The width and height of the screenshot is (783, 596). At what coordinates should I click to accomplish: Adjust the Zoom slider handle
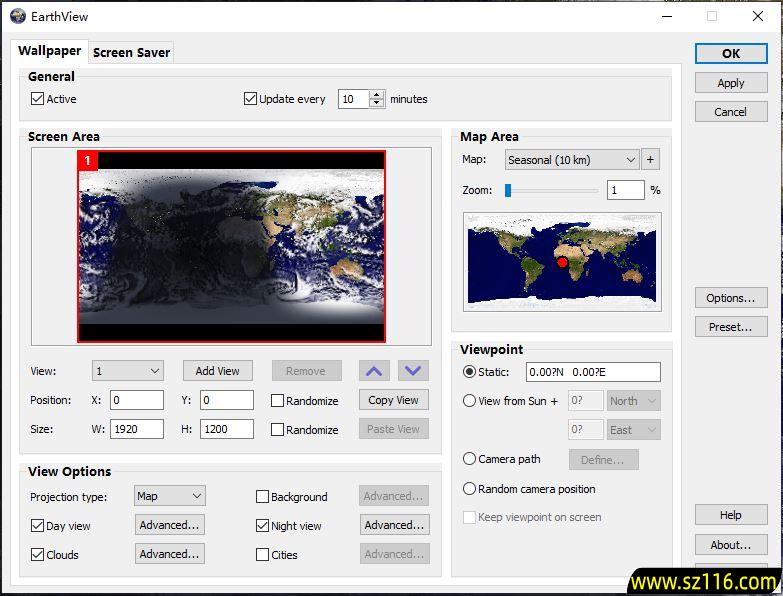point(508,190)
